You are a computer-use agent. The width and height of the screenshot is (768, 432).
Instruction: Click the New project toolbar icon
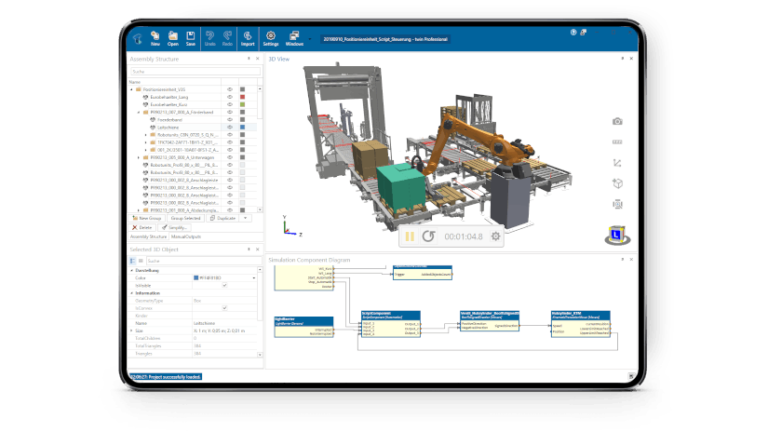pyautogui.click(x=155, y=38)
